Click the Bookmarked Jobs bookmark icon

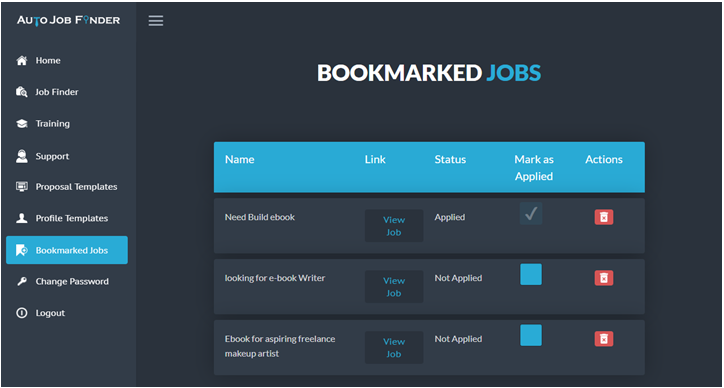coord(22,250)
